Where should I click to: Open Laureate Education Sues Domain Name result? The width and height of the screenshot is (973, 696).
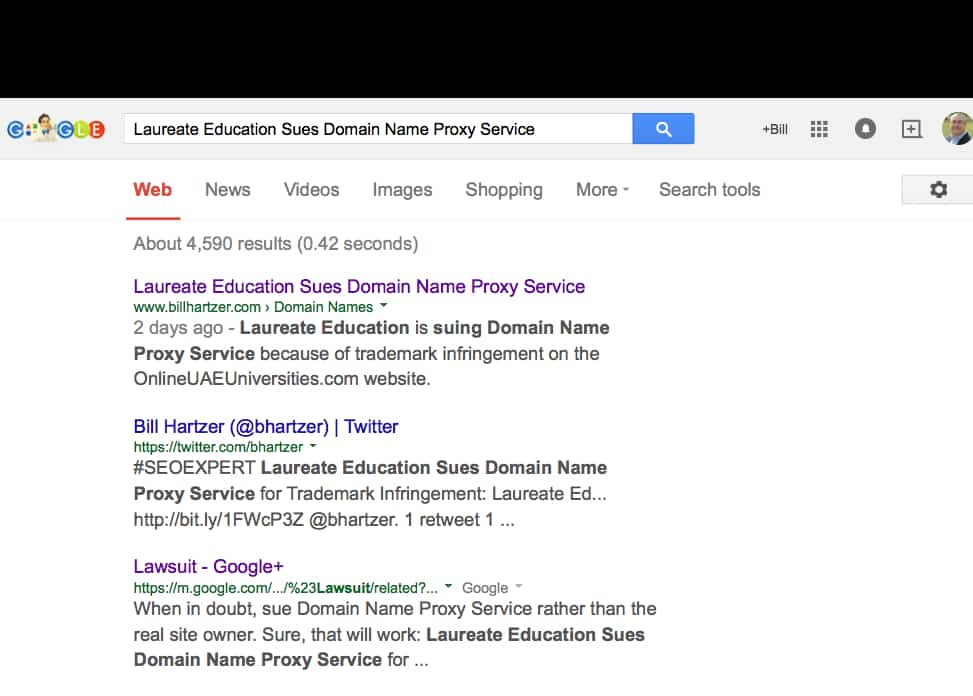[x=359, y=286]
